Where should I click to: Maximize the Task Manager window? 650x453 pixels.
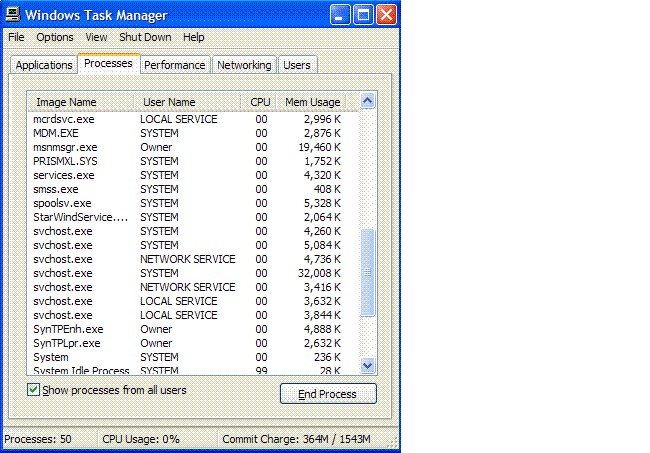[x=362, y=15]
